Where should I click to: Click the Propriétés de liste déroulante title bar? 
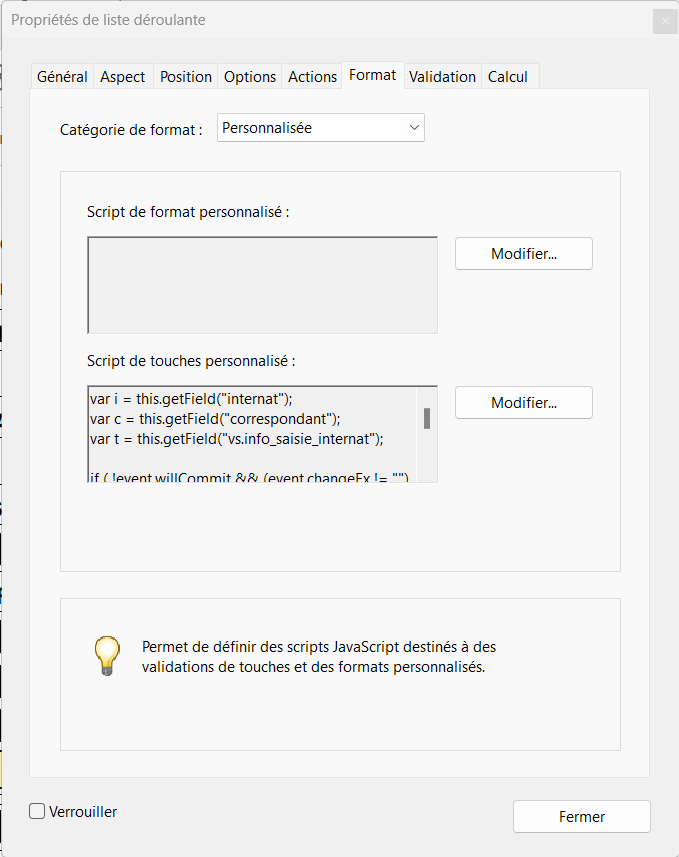pyautogui.click(x=300, y=21)
